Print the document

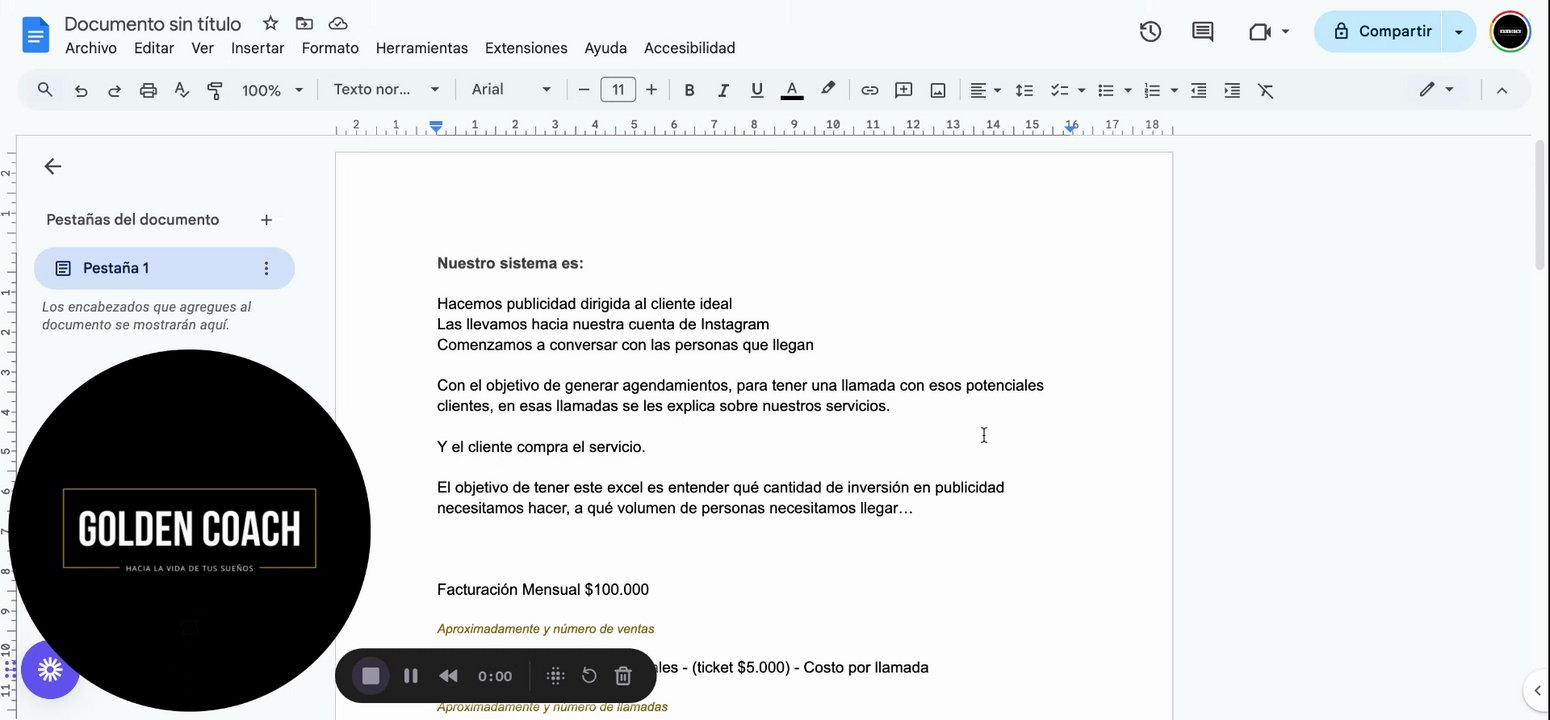click(x=148, y=90)
